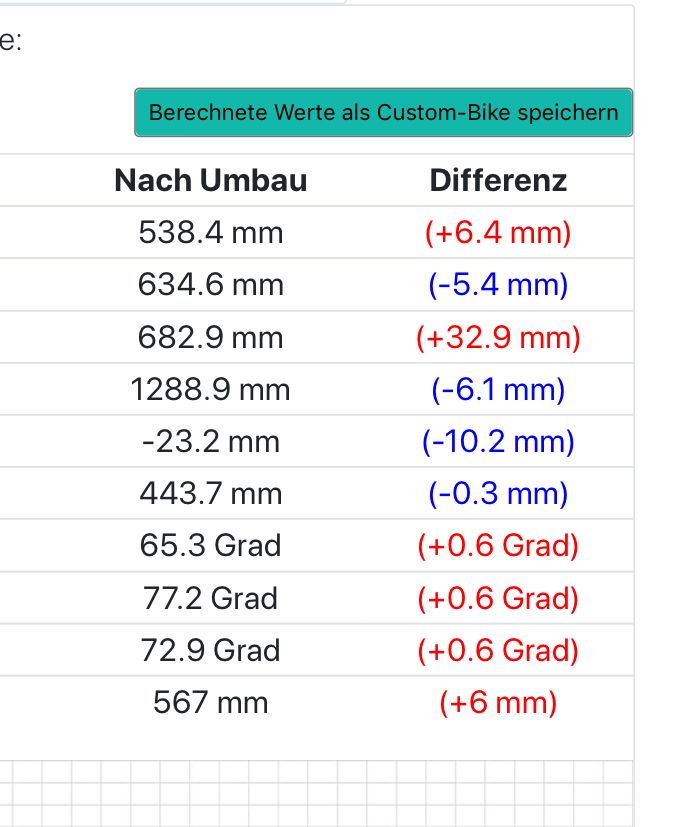Select the 65.3 Grad value
This screenshot has width=694, height=827.
(x=211, y=546)
